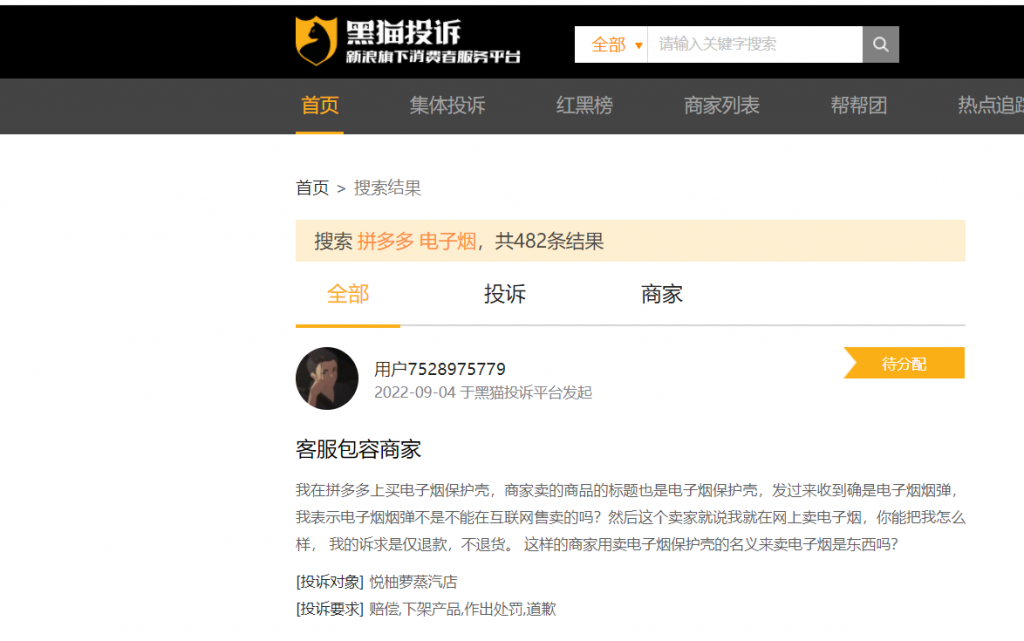Click the 黑猫投诉 shield logo
Screen dimensions: 1024x641
click(316, 41)
